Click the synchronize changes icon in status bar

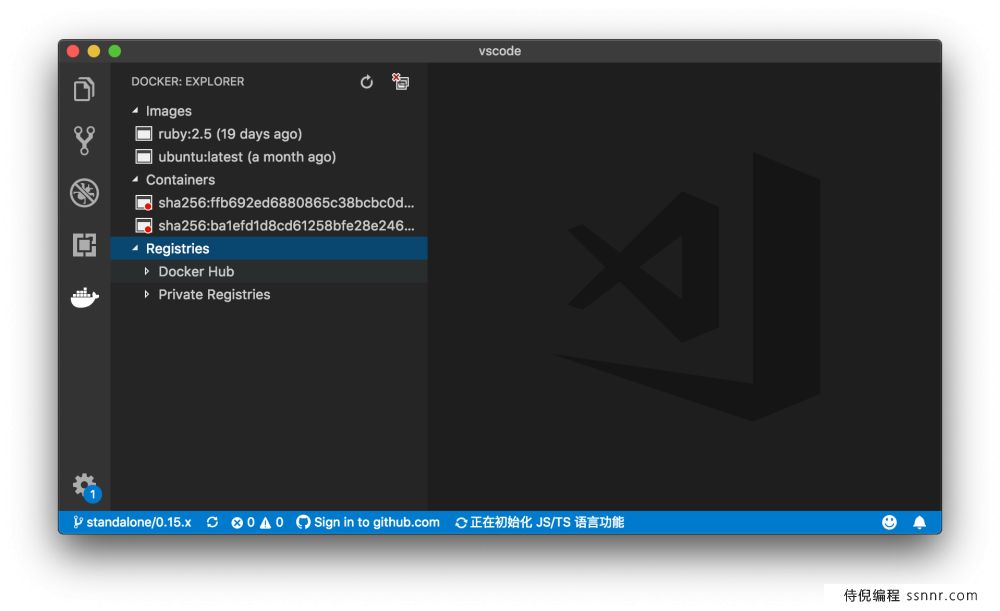212,522
